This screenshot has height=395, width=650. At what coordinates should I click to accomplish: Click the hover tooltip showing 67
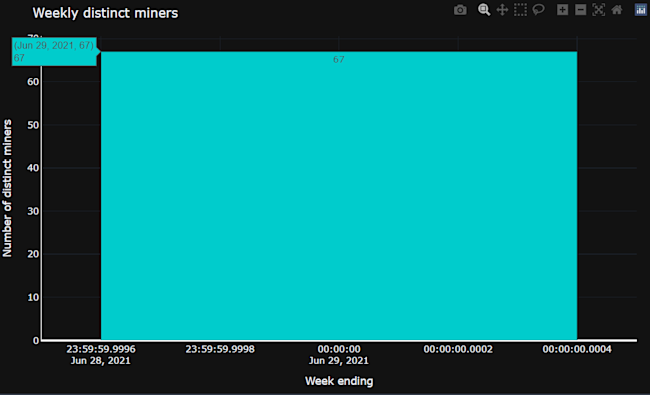click(x=54, y=51)
